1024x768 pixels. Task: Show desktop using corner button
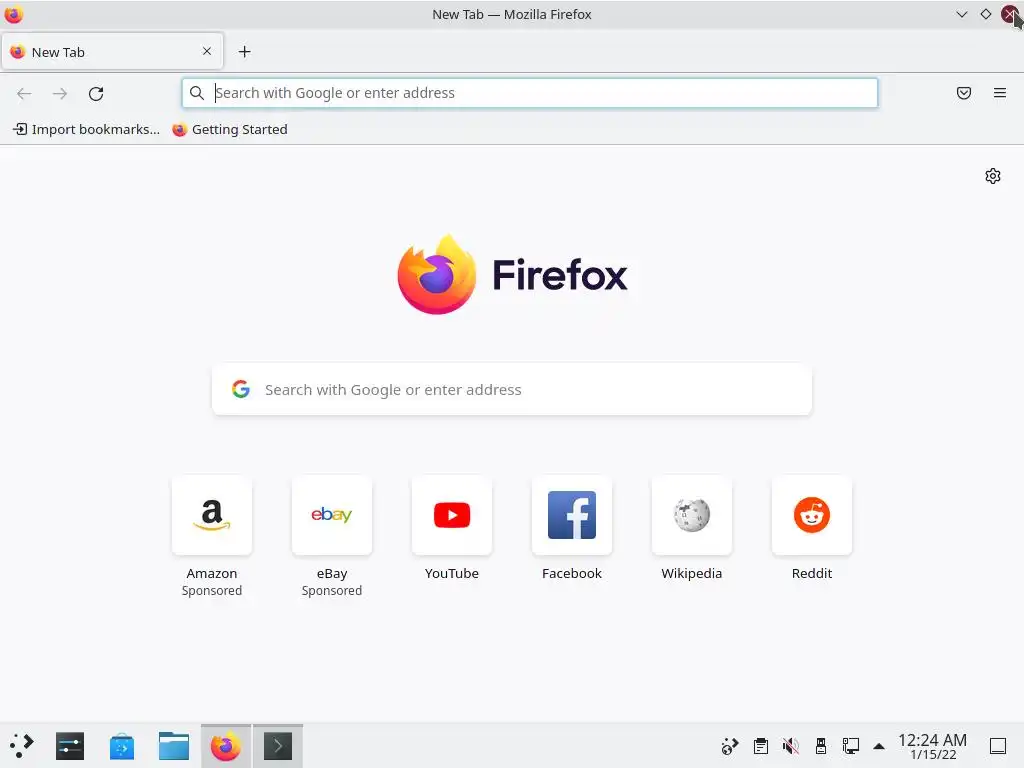click(998, 746)
